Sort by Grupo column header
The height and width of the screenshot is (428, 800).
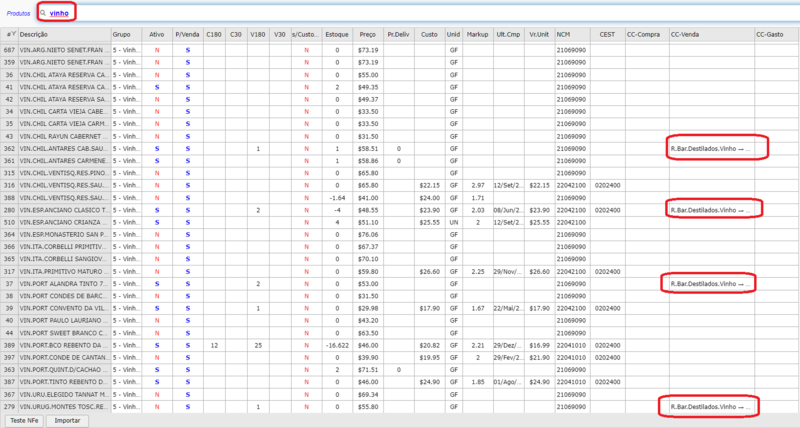[x=127, y=34]
